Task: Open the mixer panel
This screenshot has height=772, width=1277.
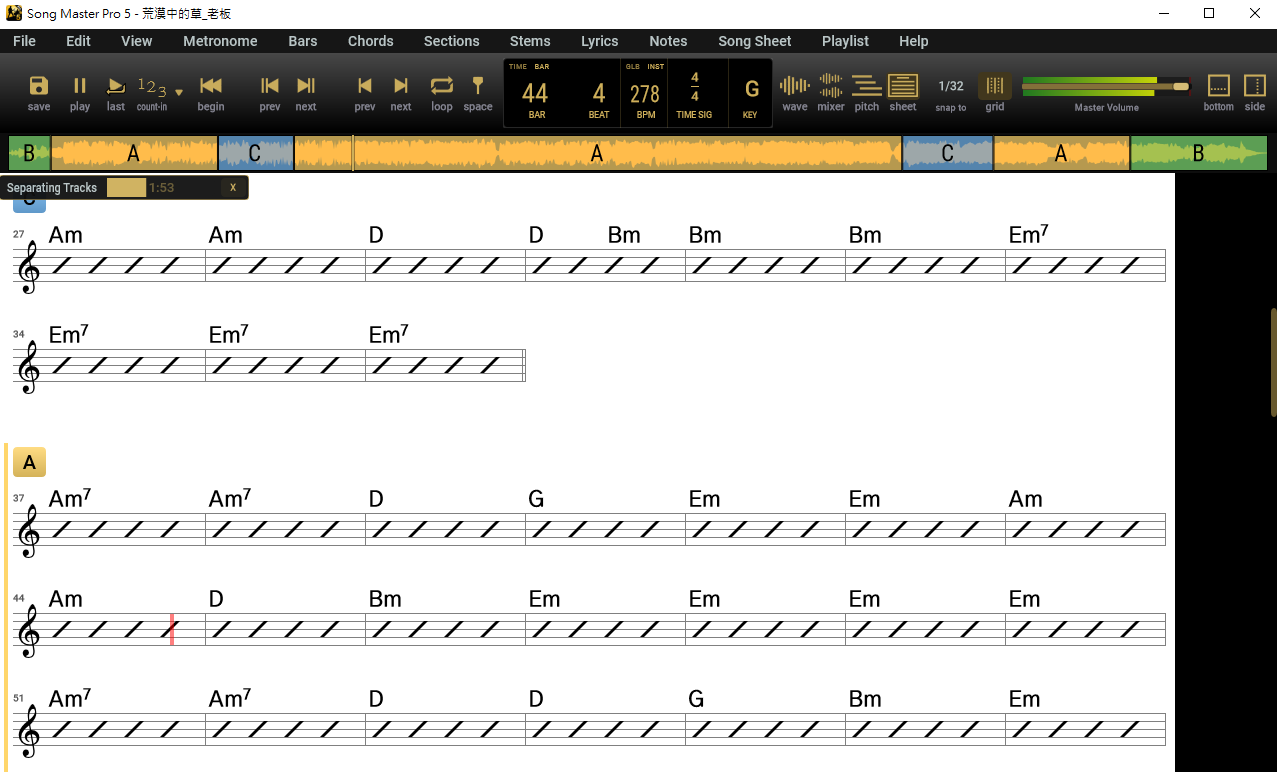Action: [831, 86]
